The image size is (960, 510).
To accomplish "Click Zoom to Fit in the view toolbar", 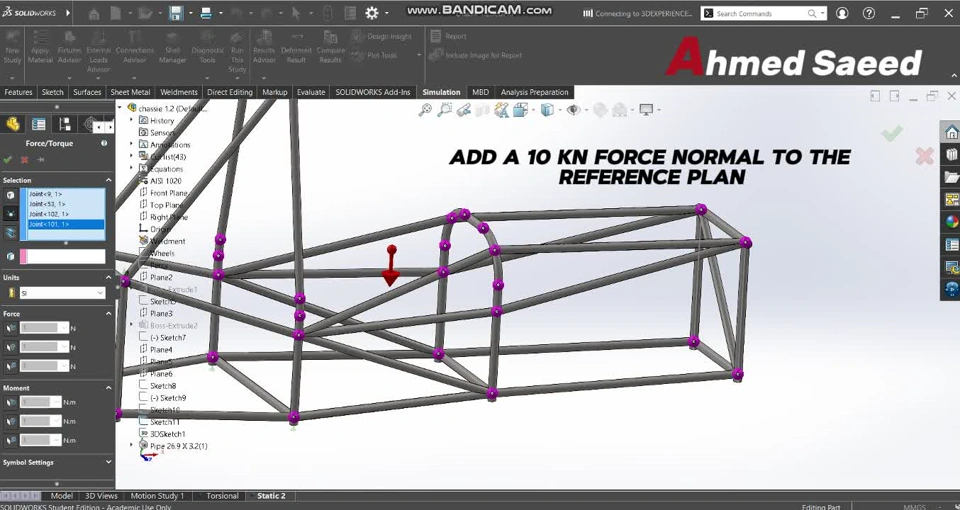I will click(425, 110).
